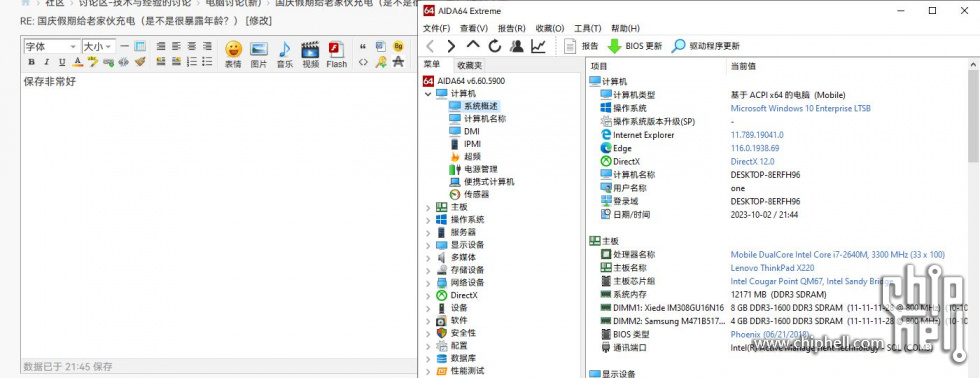Toggle underline in forum editor
The height and width of the screenshot is (378, 980).
tap(62, 62)
